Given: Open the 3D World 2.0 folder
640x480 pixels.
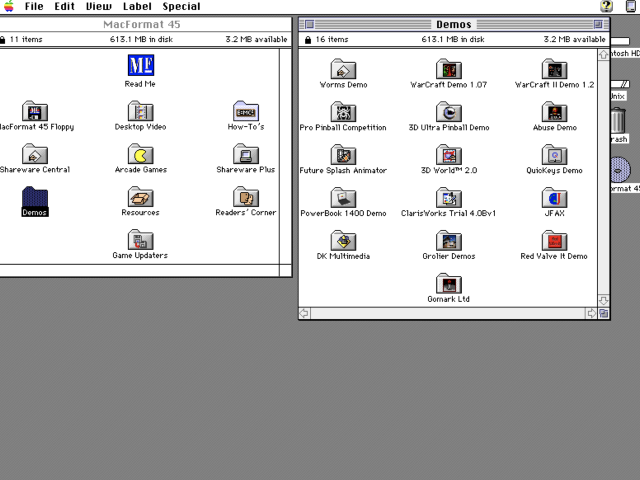Looking at the screenshot, I should coord(449,155).
